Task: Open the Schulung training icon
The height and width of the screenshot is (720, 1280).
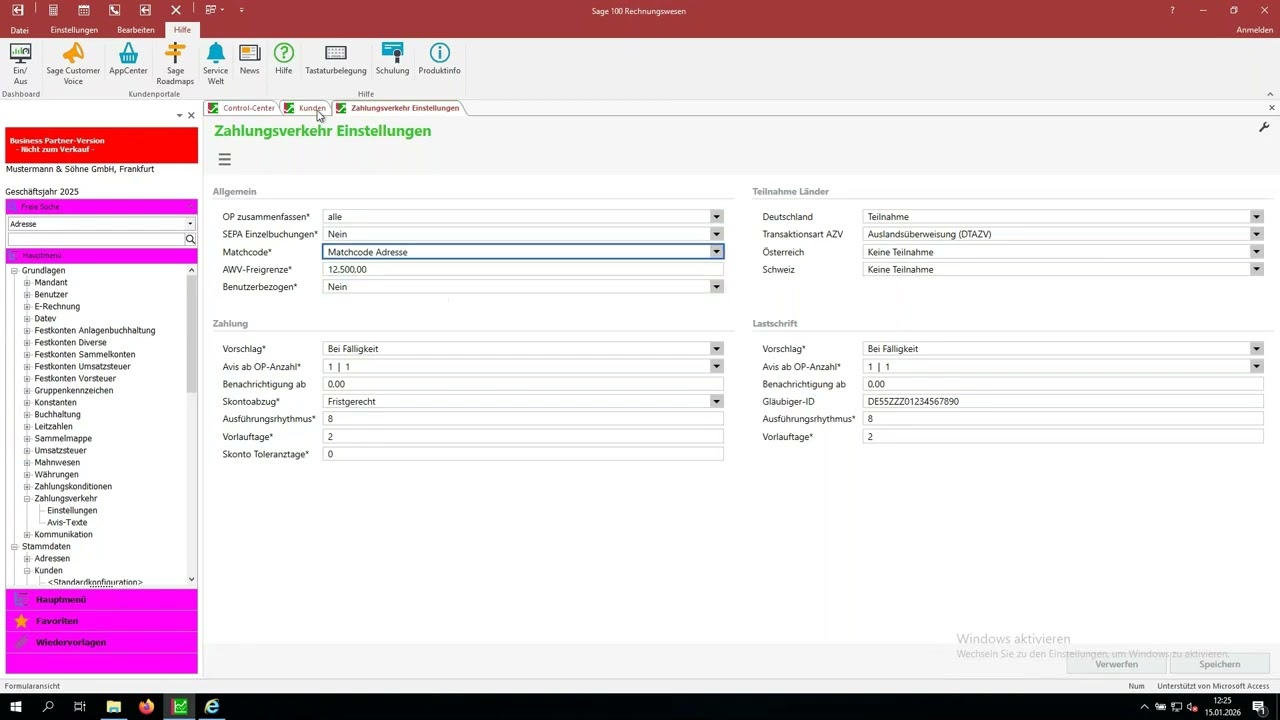Action: tap(392, 59)
